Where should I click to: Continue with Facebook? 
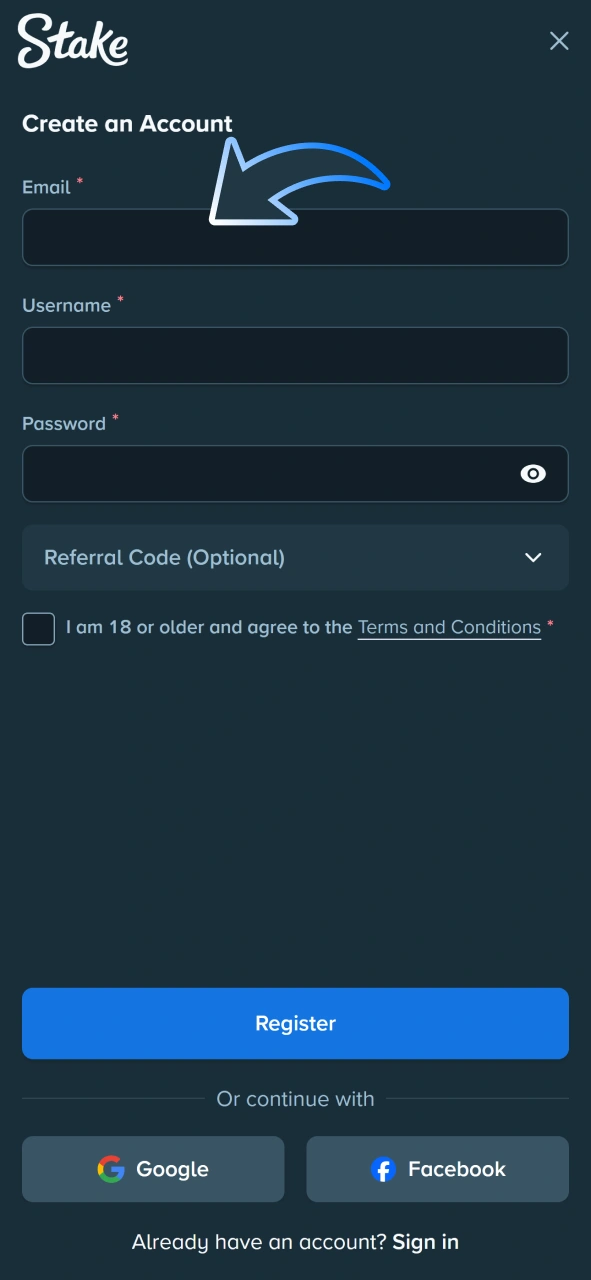coord(437,1169)
